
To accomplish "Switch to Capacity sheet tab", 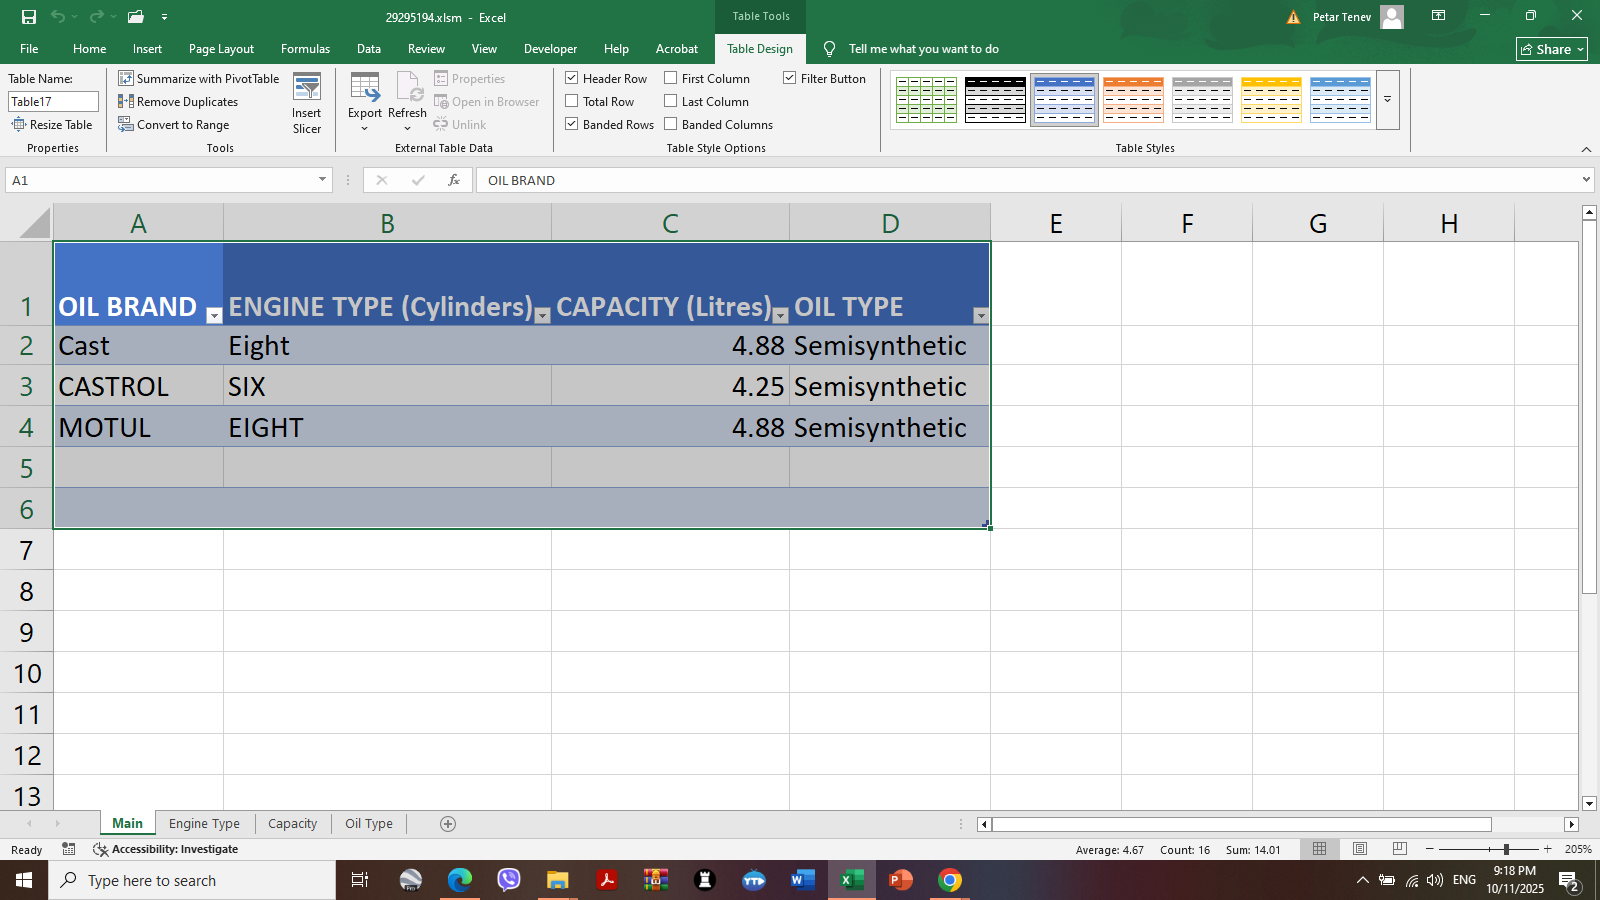I will [x=292, y=824].
